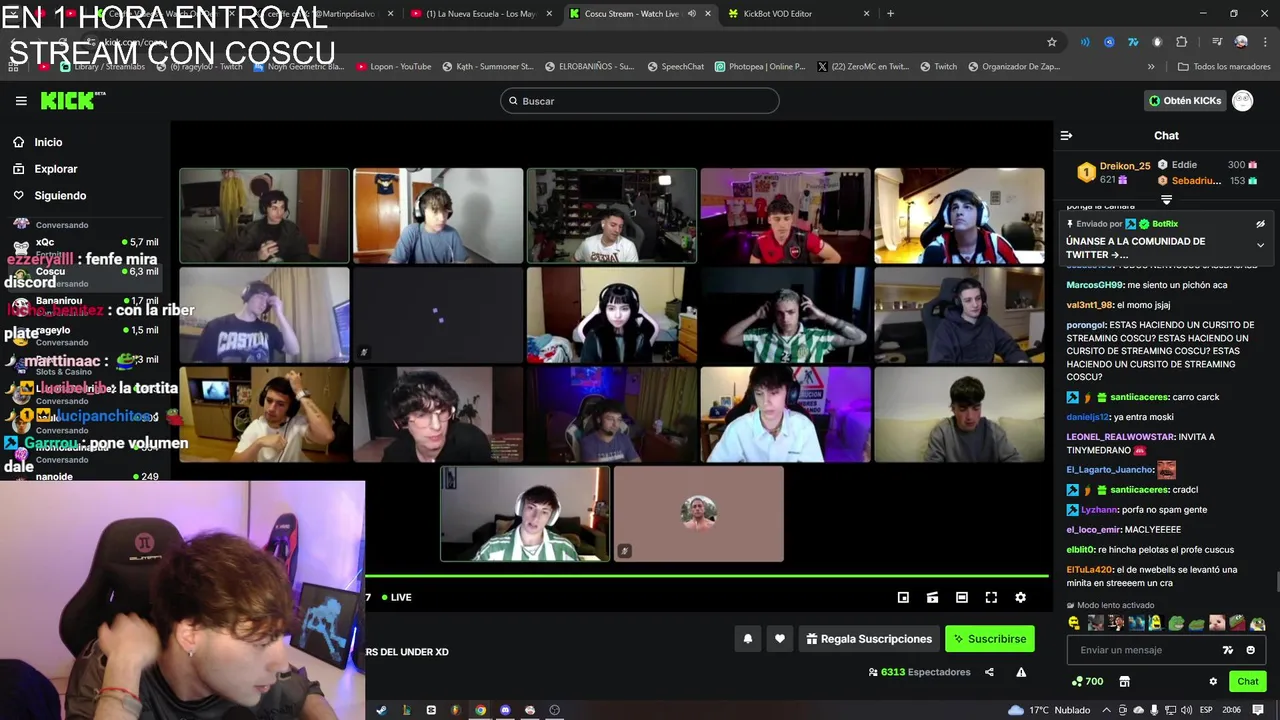1280x720 pixels.
Task: Click the Obtén KICKs button
Action: [1185, 101]
